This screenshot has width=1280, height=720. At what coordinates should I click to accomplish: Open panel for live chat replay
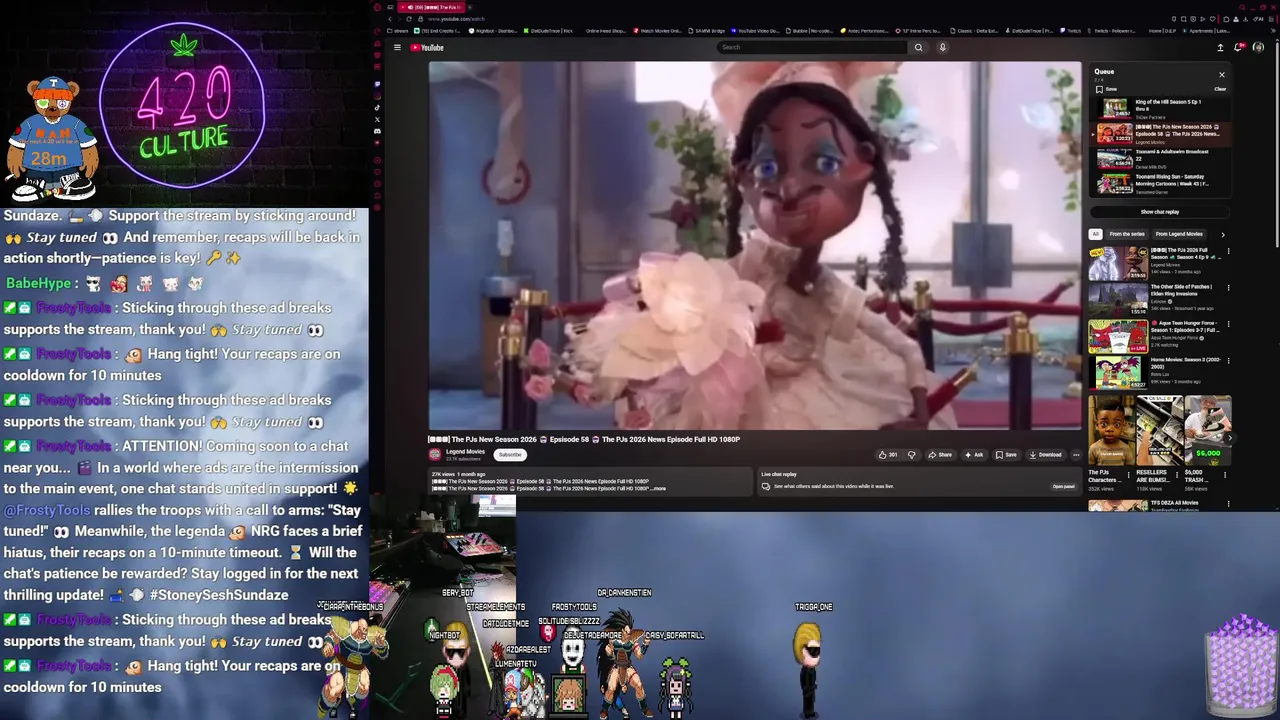1063,486
